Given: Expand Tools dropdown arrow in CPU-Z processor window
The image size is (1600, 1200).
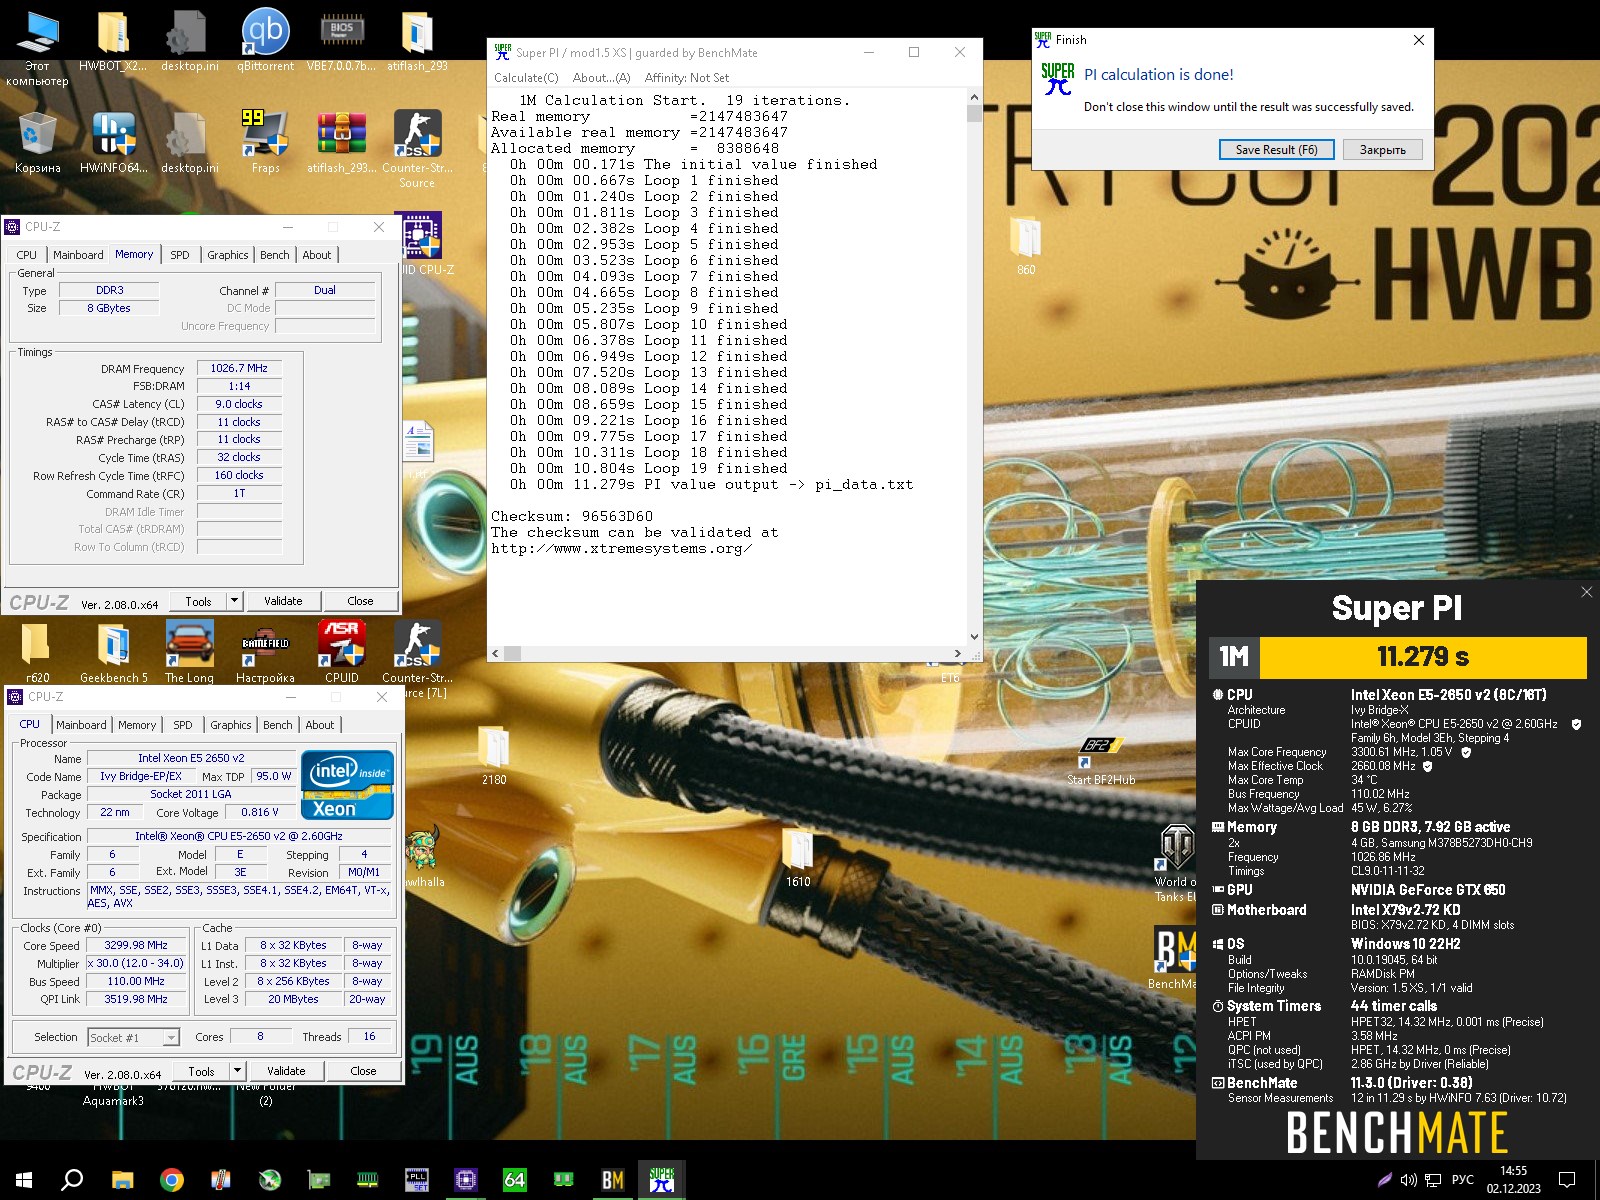Looking at the screenshot, I should (237, 1071).
